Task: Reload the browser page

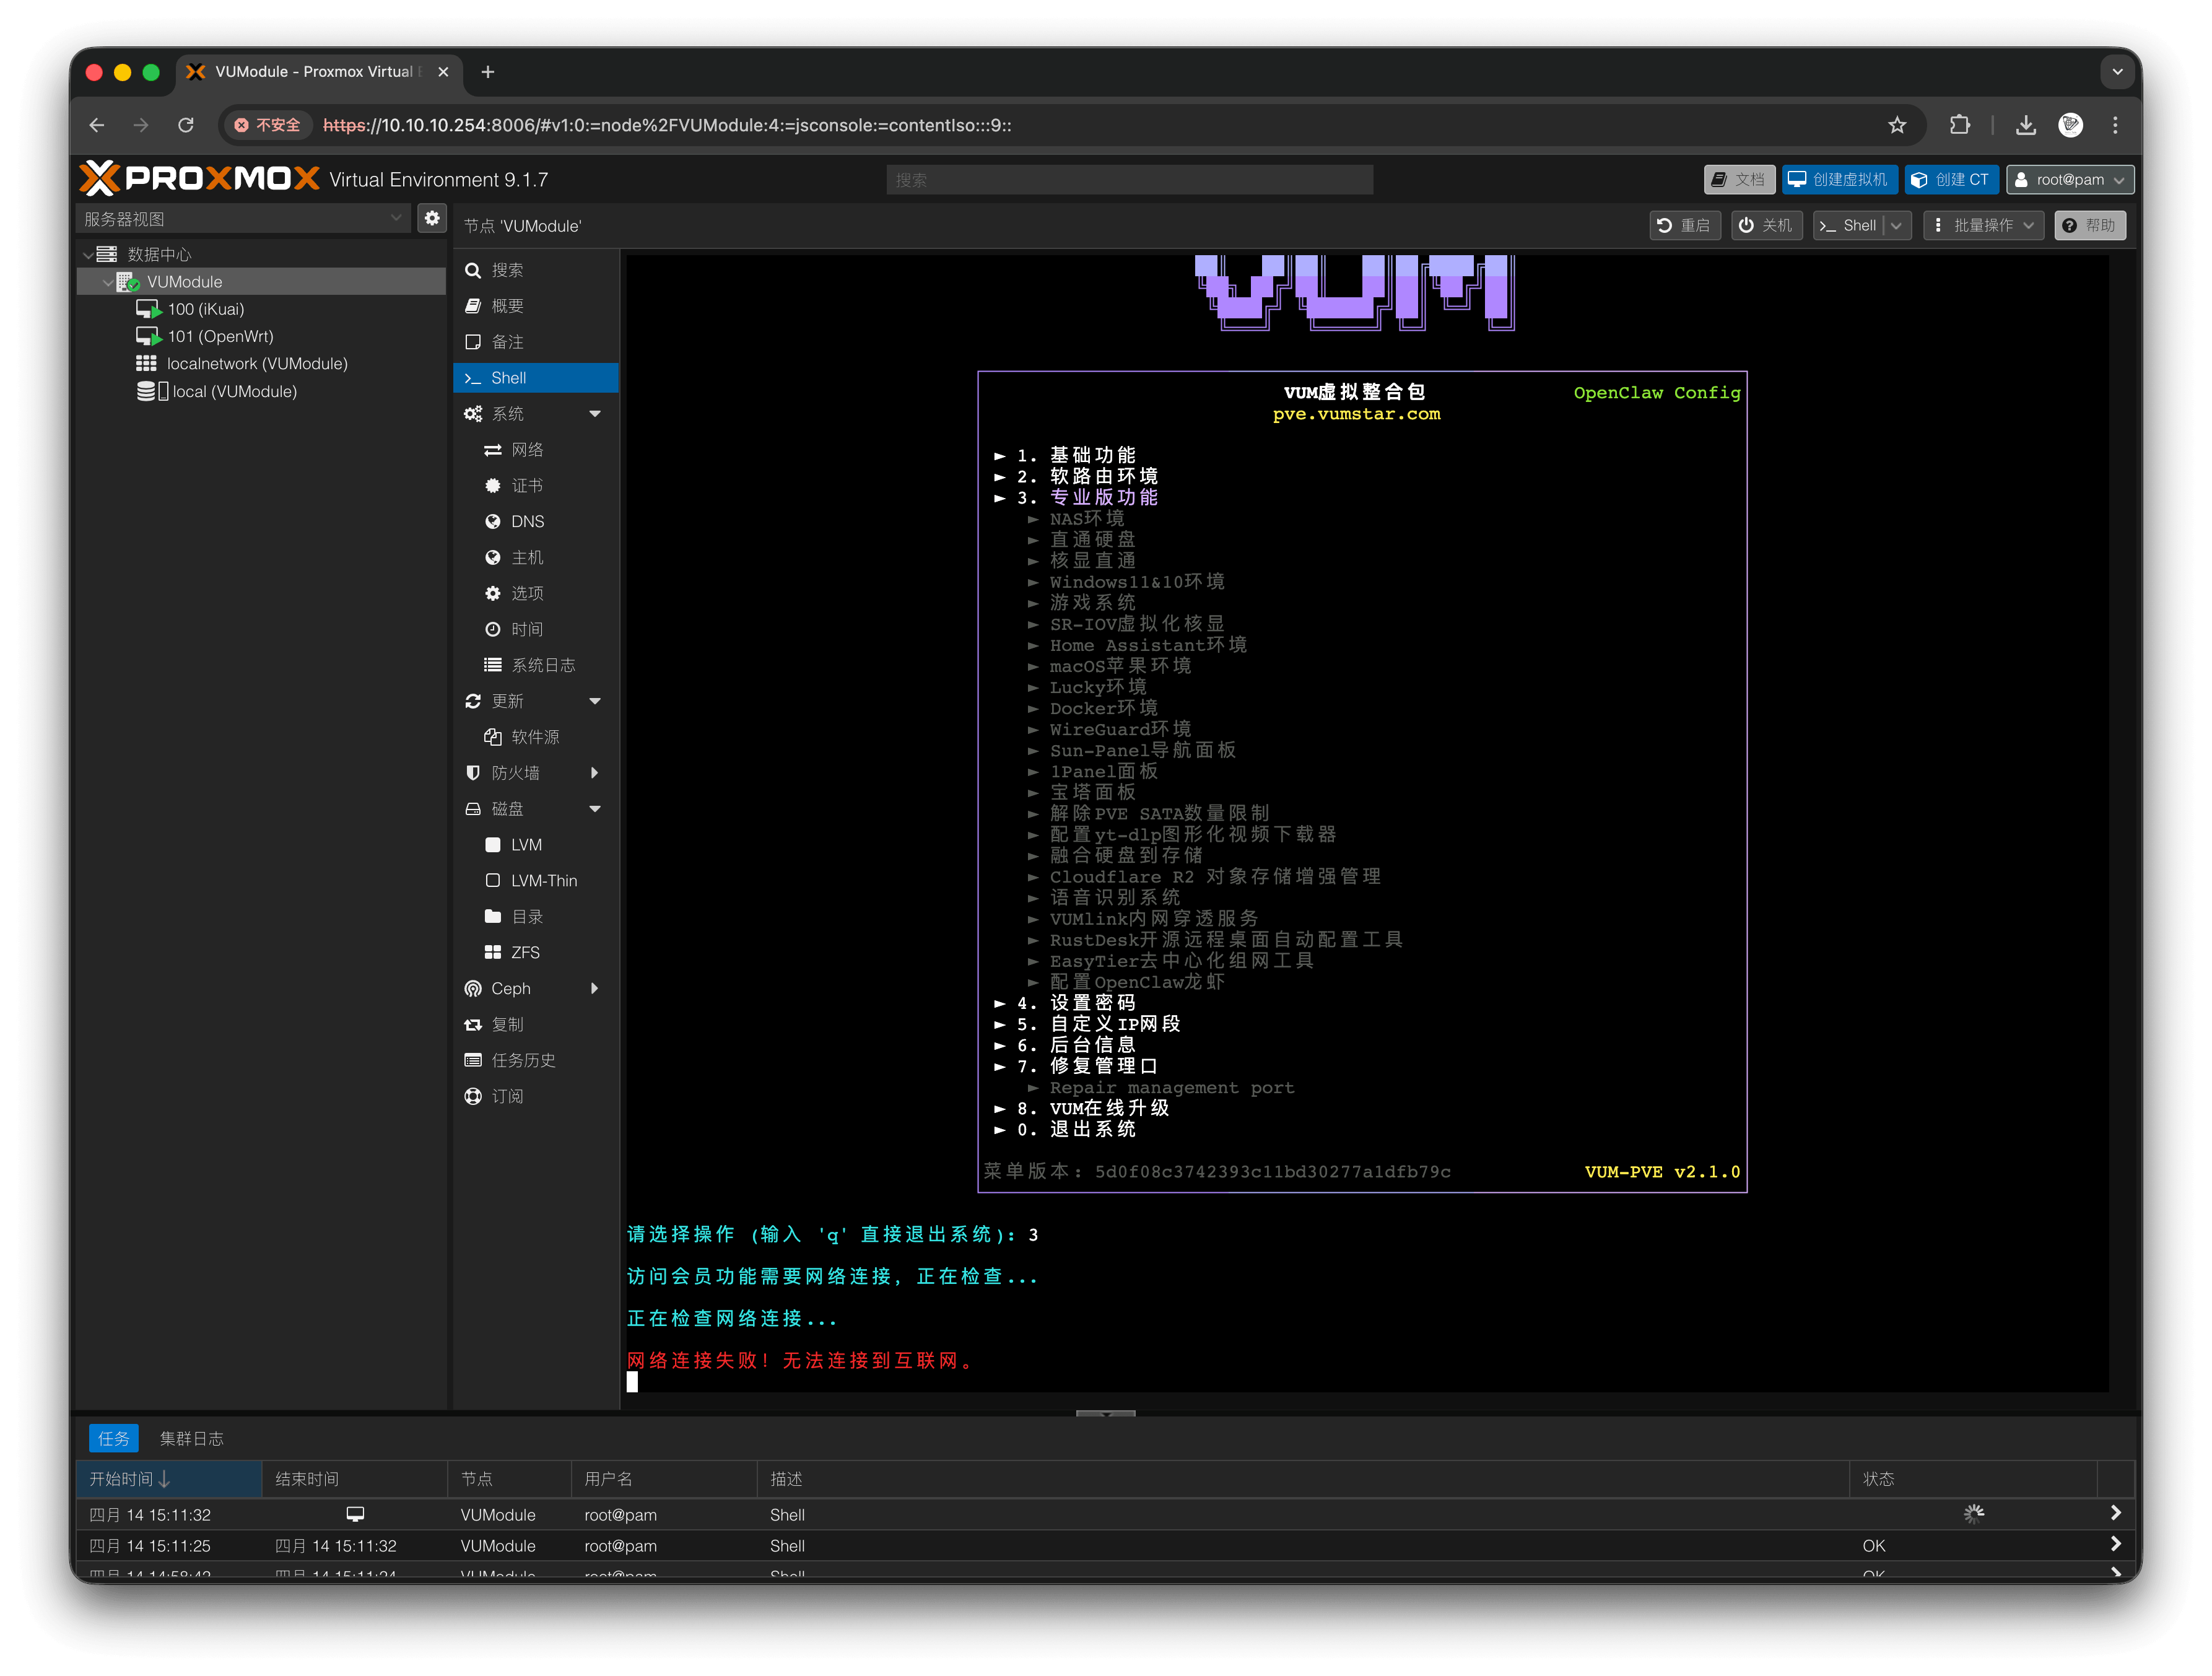Action: pyautogui.click(x=186, y=125)
